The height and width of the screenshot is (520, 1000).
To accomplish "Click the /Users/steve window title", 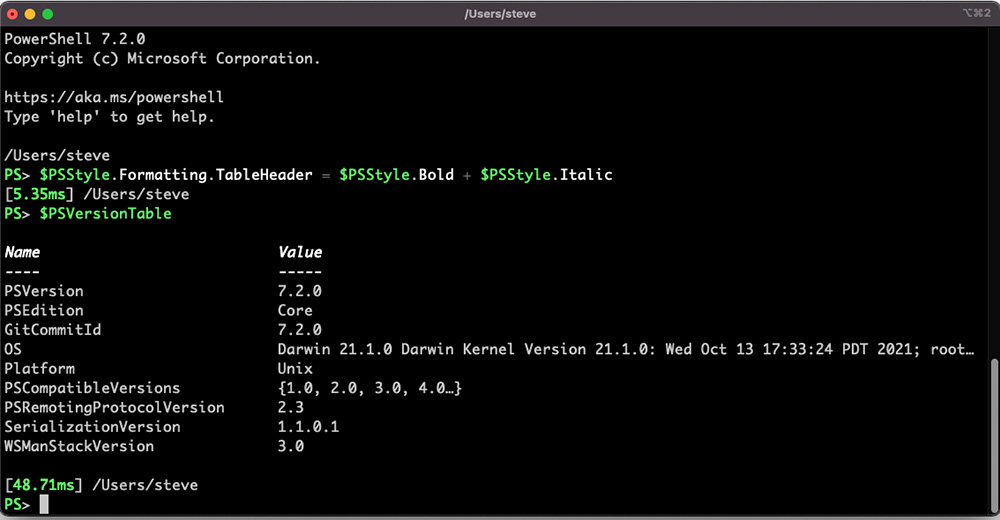I will [x=500, y=13].
